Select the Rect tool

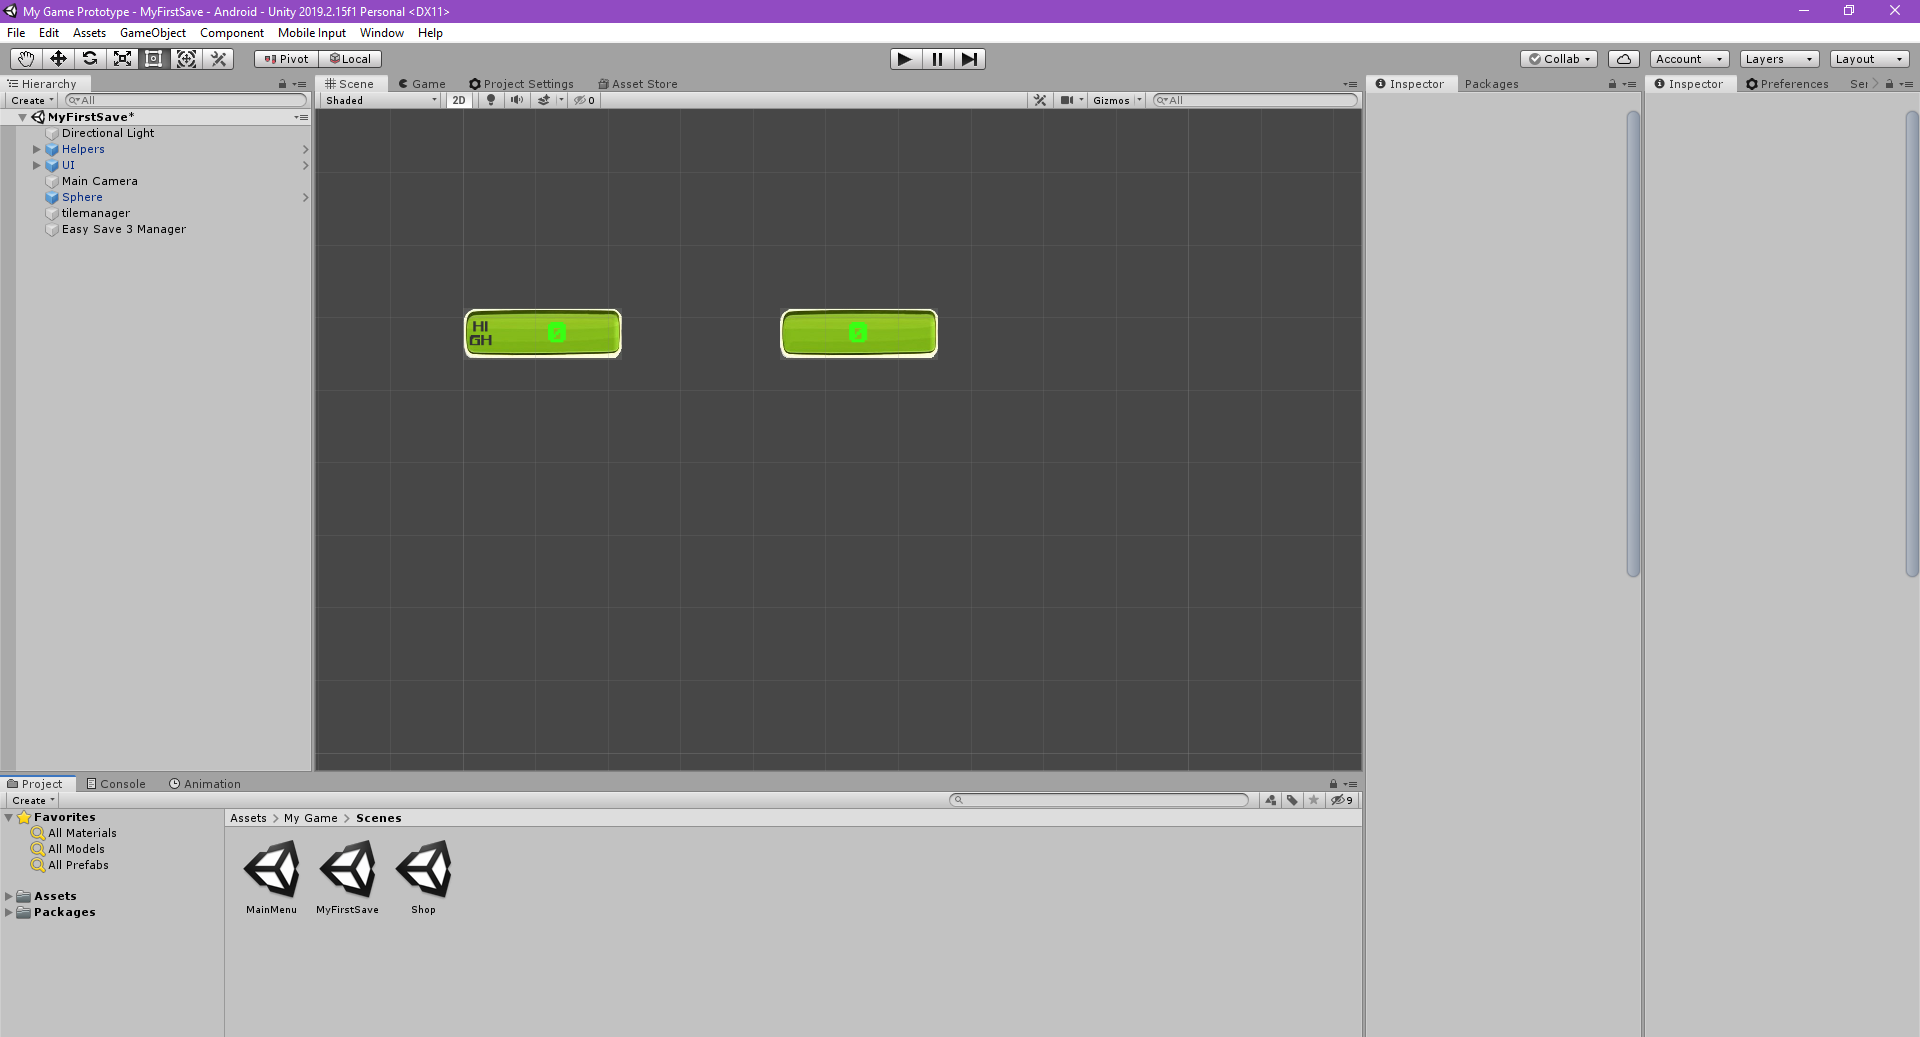[154, 59]
